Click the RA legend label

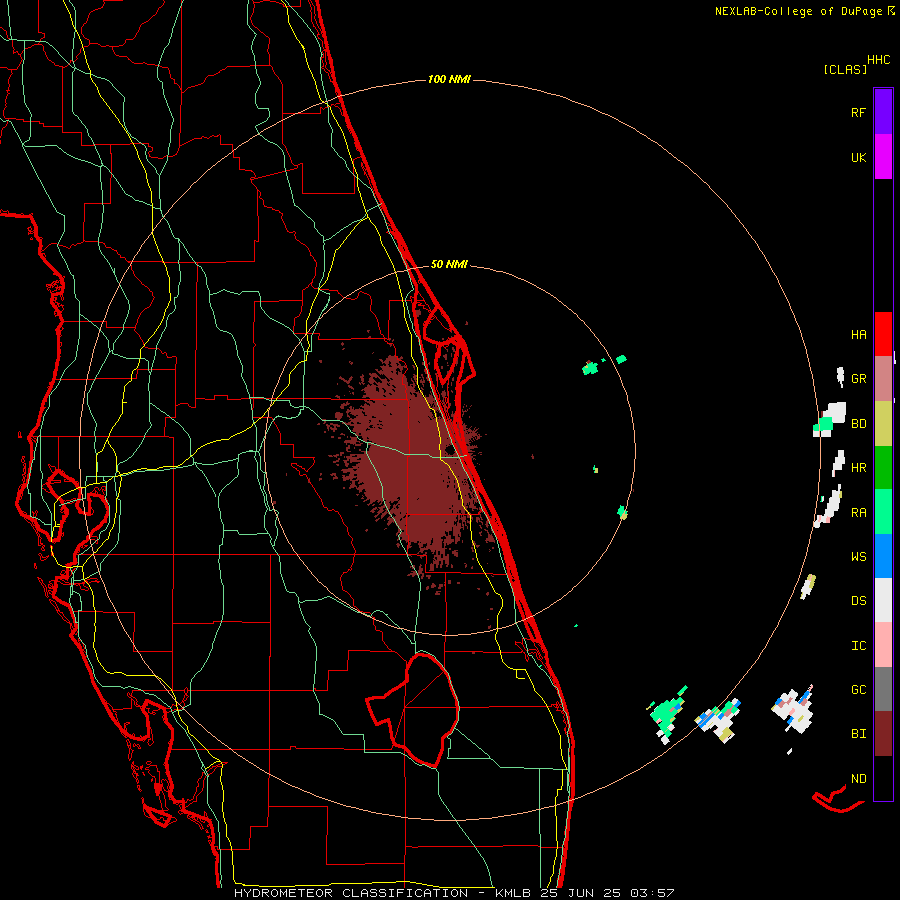click(858, 513)
